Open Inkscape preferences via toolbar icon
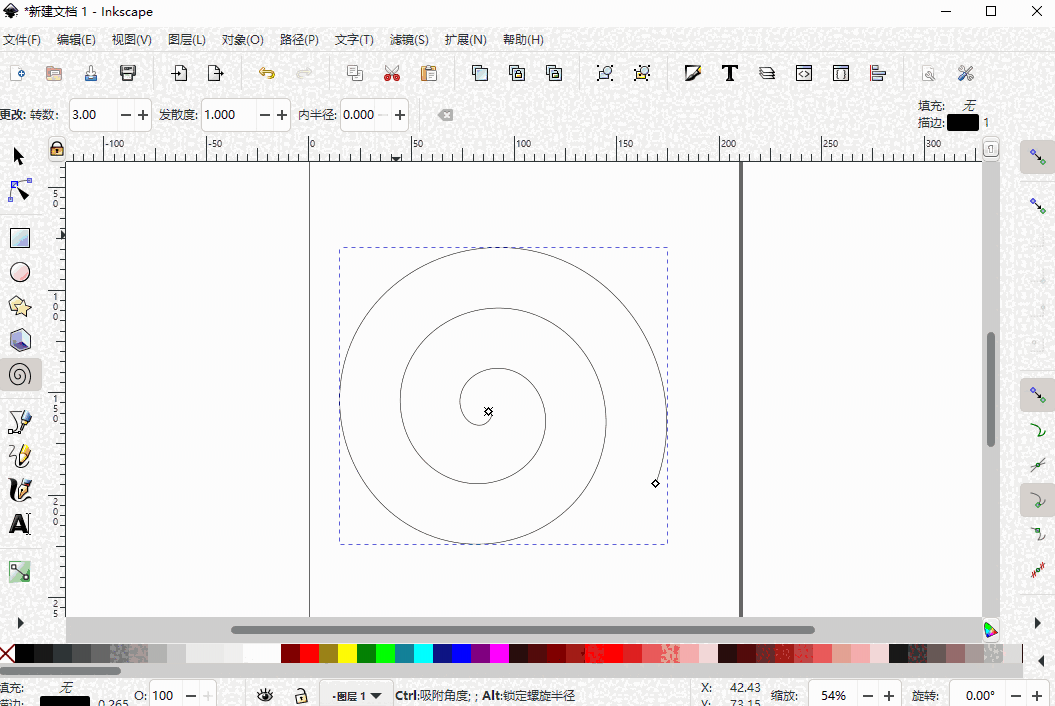The width and height of the screenshot is (1055, 706). [x=964, y=73]
